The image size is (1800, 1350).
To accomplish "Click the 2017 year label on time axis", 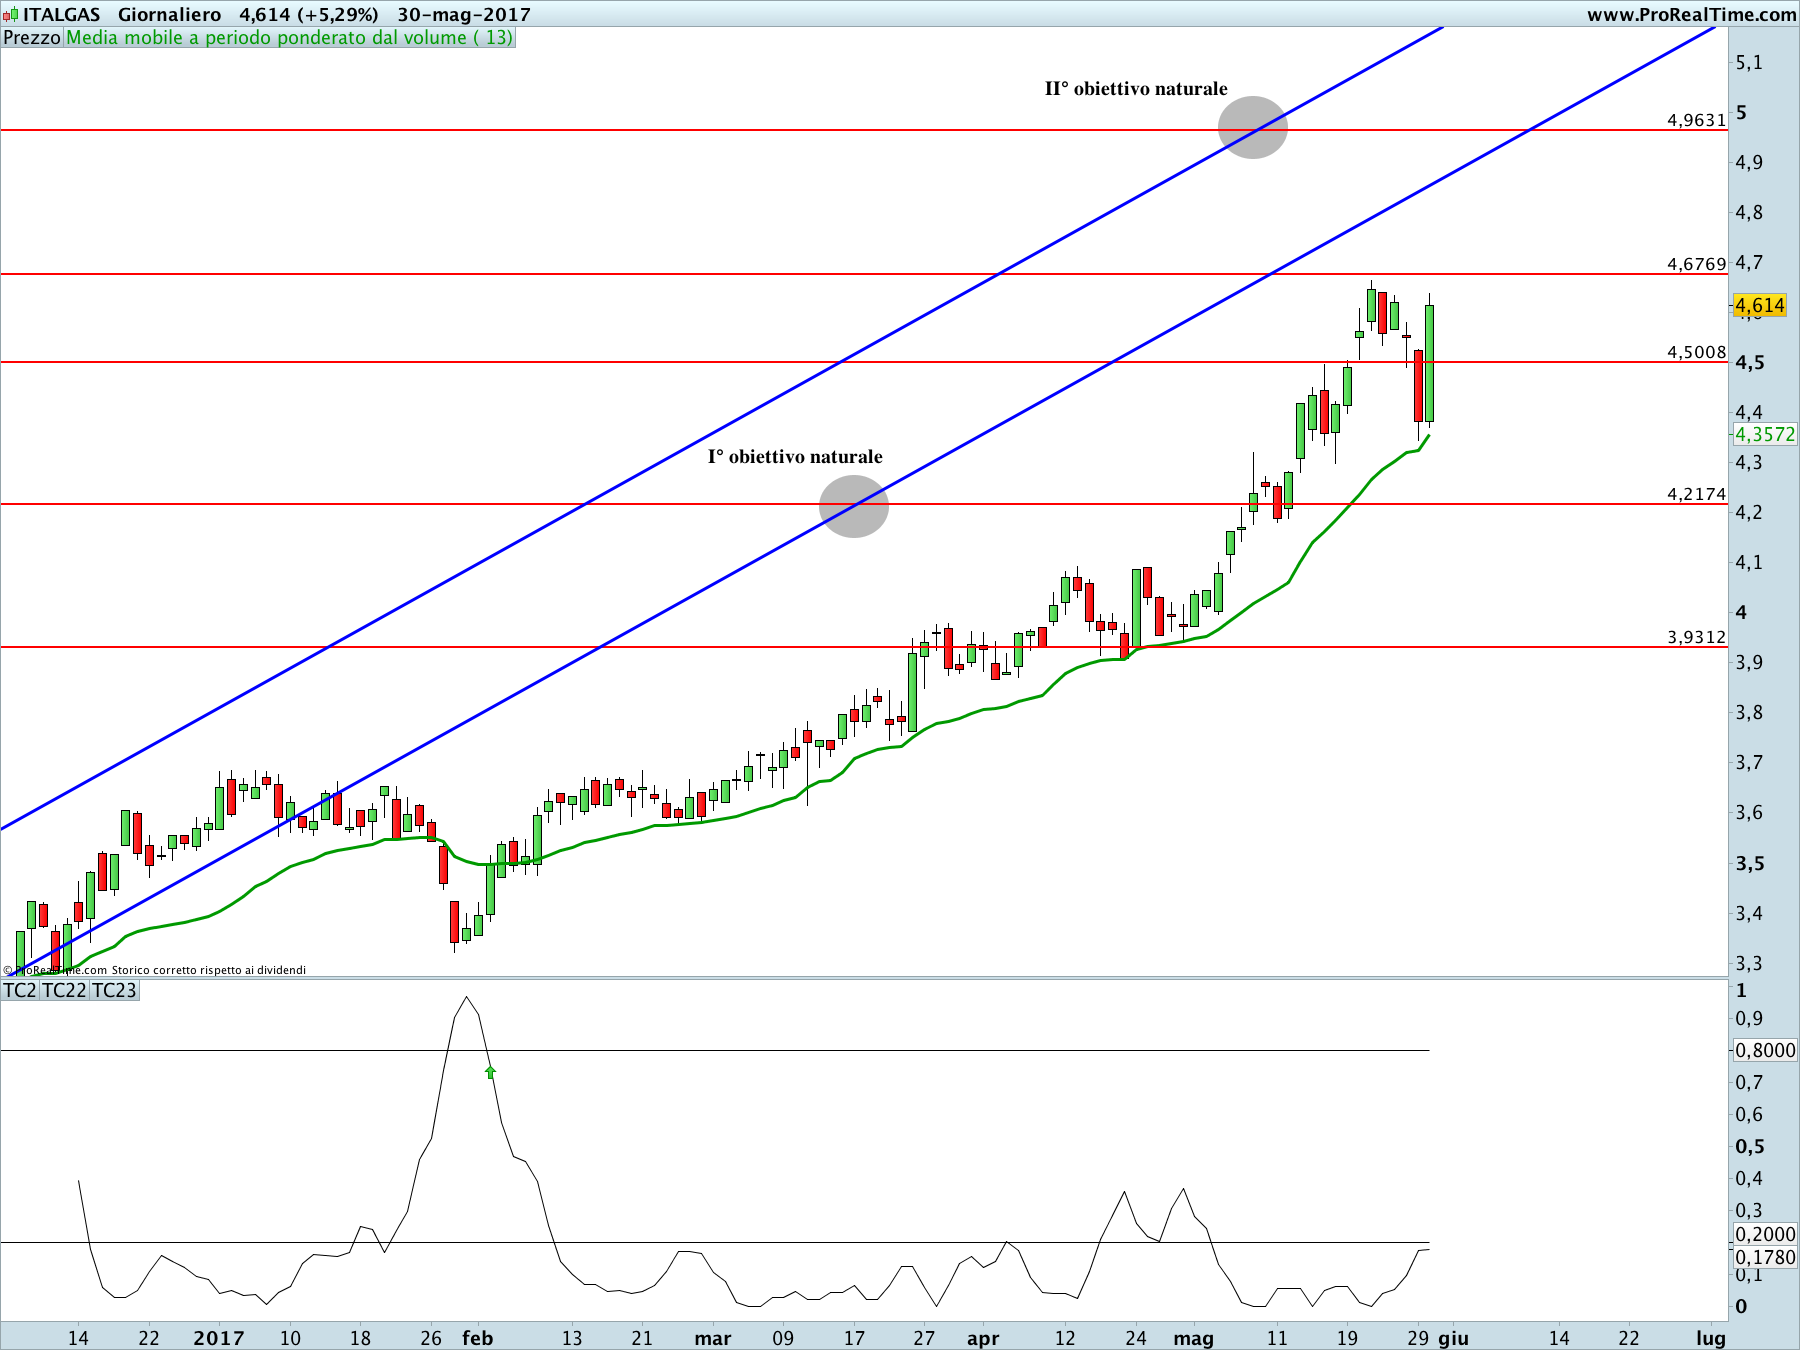I will click(219, 1338).
